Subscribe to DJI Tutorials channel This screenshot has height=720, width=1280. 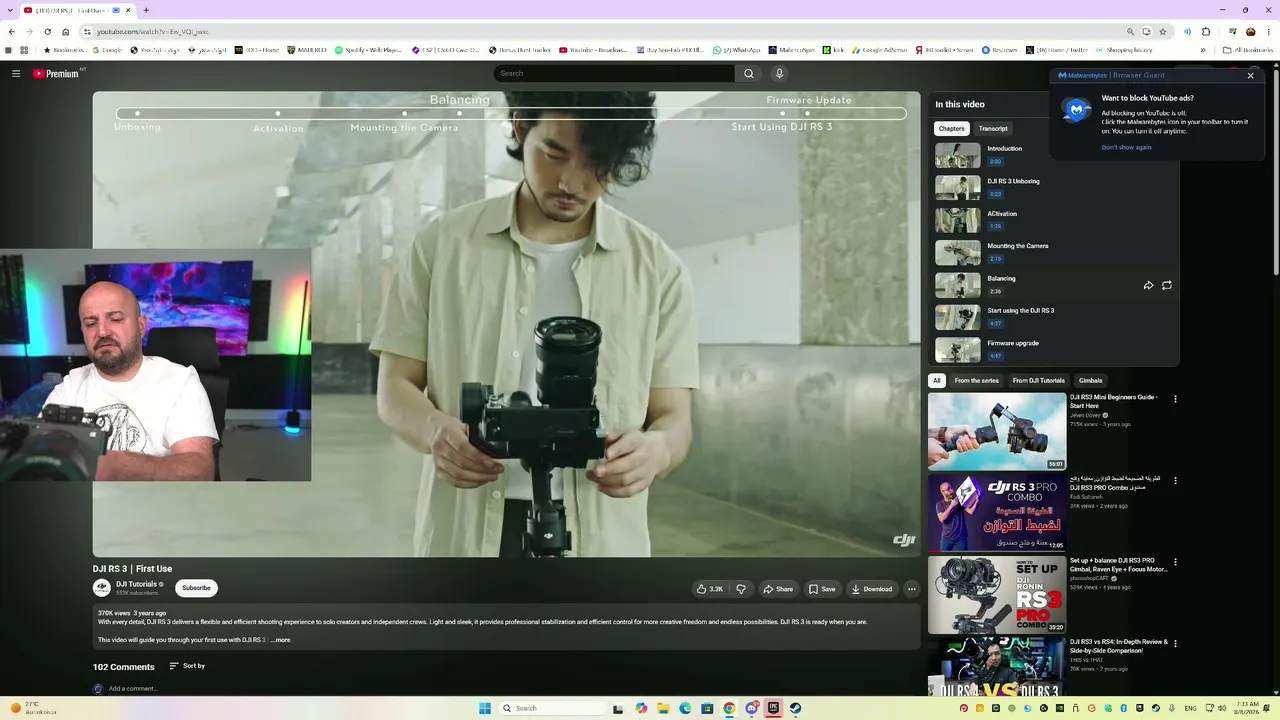click(x=196, y=588)
